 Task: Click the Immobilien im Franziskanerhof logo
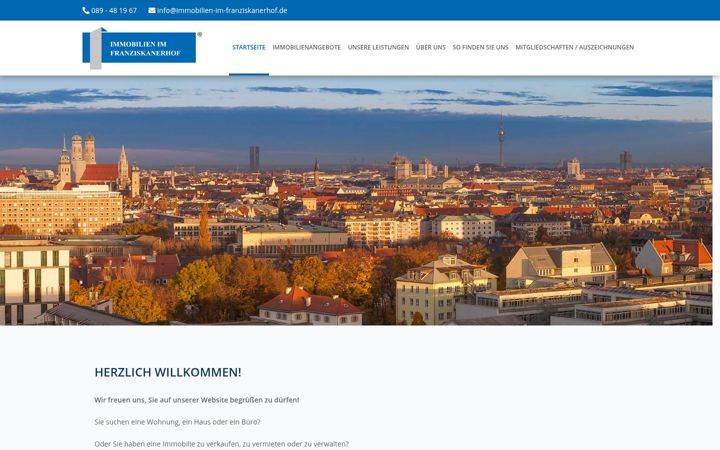[142, 48]
